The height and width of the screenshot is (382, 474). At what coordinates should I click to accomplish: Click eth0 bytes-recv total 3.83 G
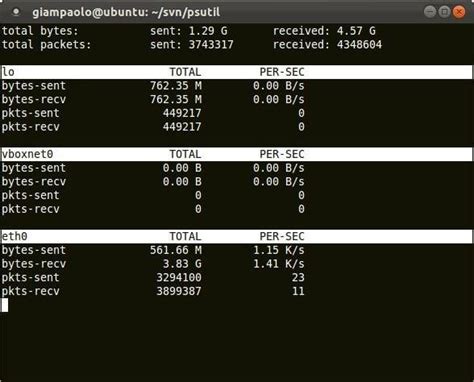tap(182, 264)
